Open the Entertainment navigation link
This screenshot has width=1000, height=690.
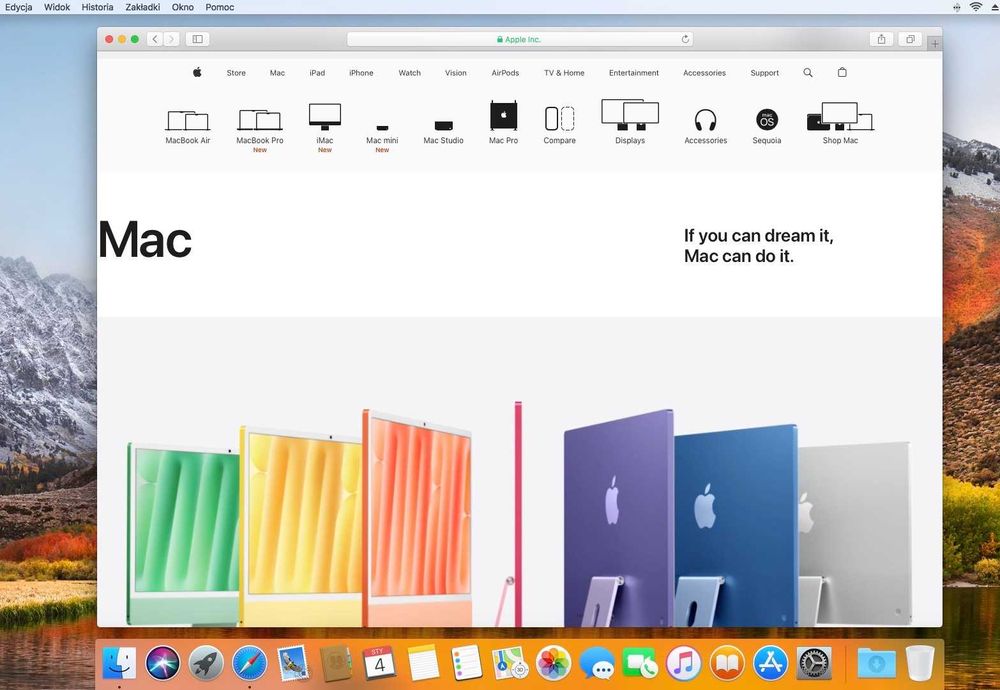(x=634, y=73)
